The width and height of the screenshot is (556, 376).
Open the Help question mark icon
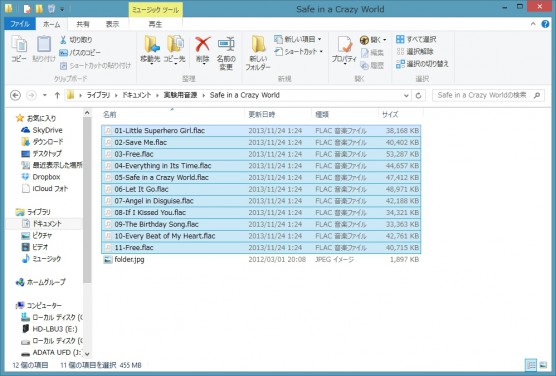click(545, 24)
